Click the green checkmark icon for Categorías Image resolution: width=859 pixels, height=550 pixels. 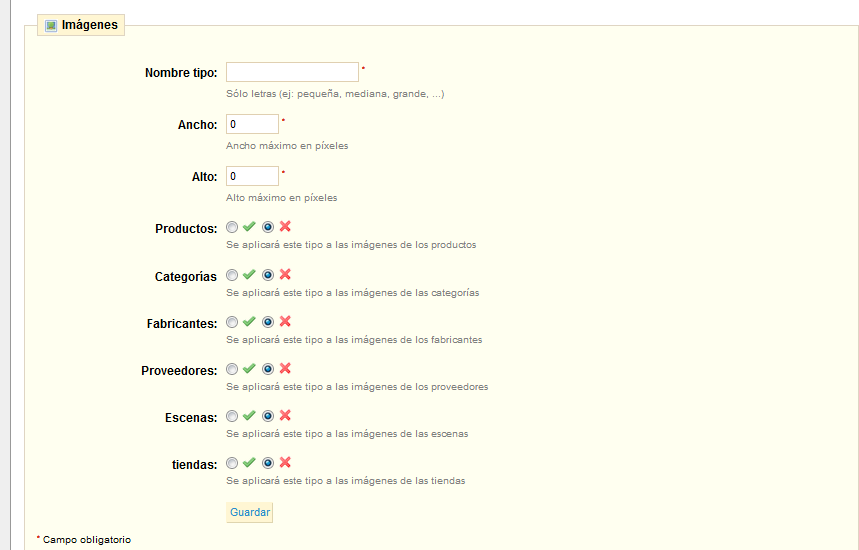[x=249, y=275]
